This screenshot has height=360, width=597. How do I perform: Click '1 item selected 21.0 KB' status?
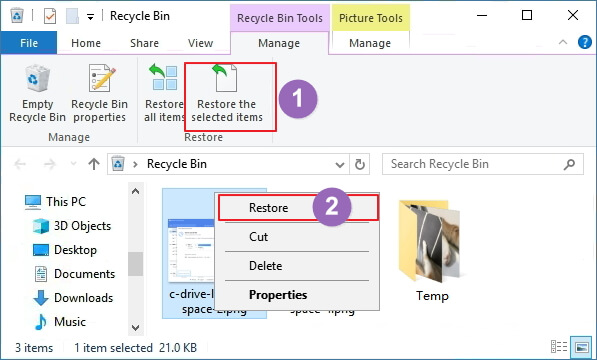[135, 348]
